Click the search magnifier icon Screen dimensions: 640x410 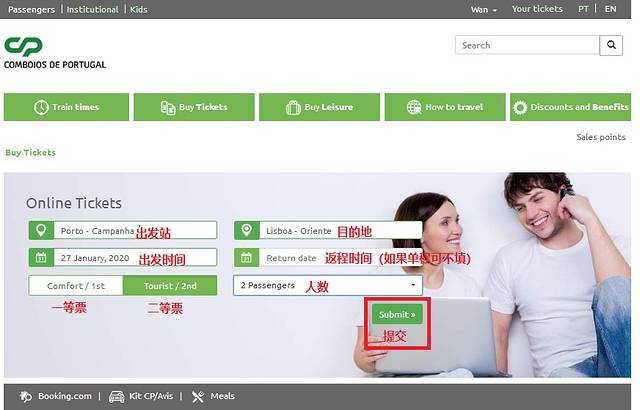coord(611,45)
